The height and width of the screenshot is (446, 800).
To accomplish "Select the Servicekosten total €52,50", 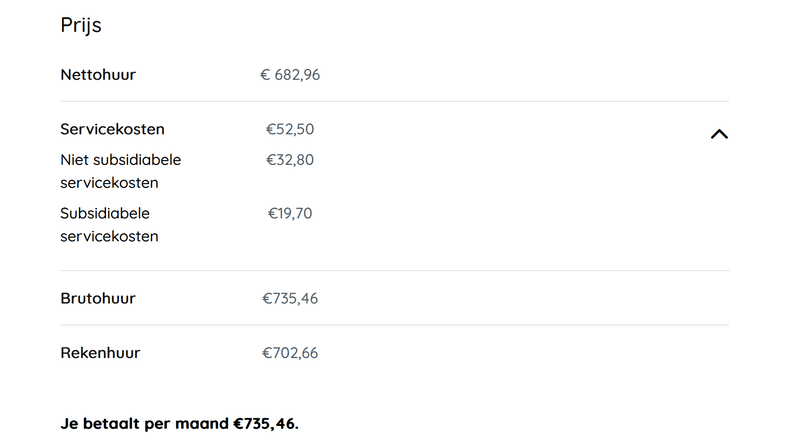I will point(290,129).
